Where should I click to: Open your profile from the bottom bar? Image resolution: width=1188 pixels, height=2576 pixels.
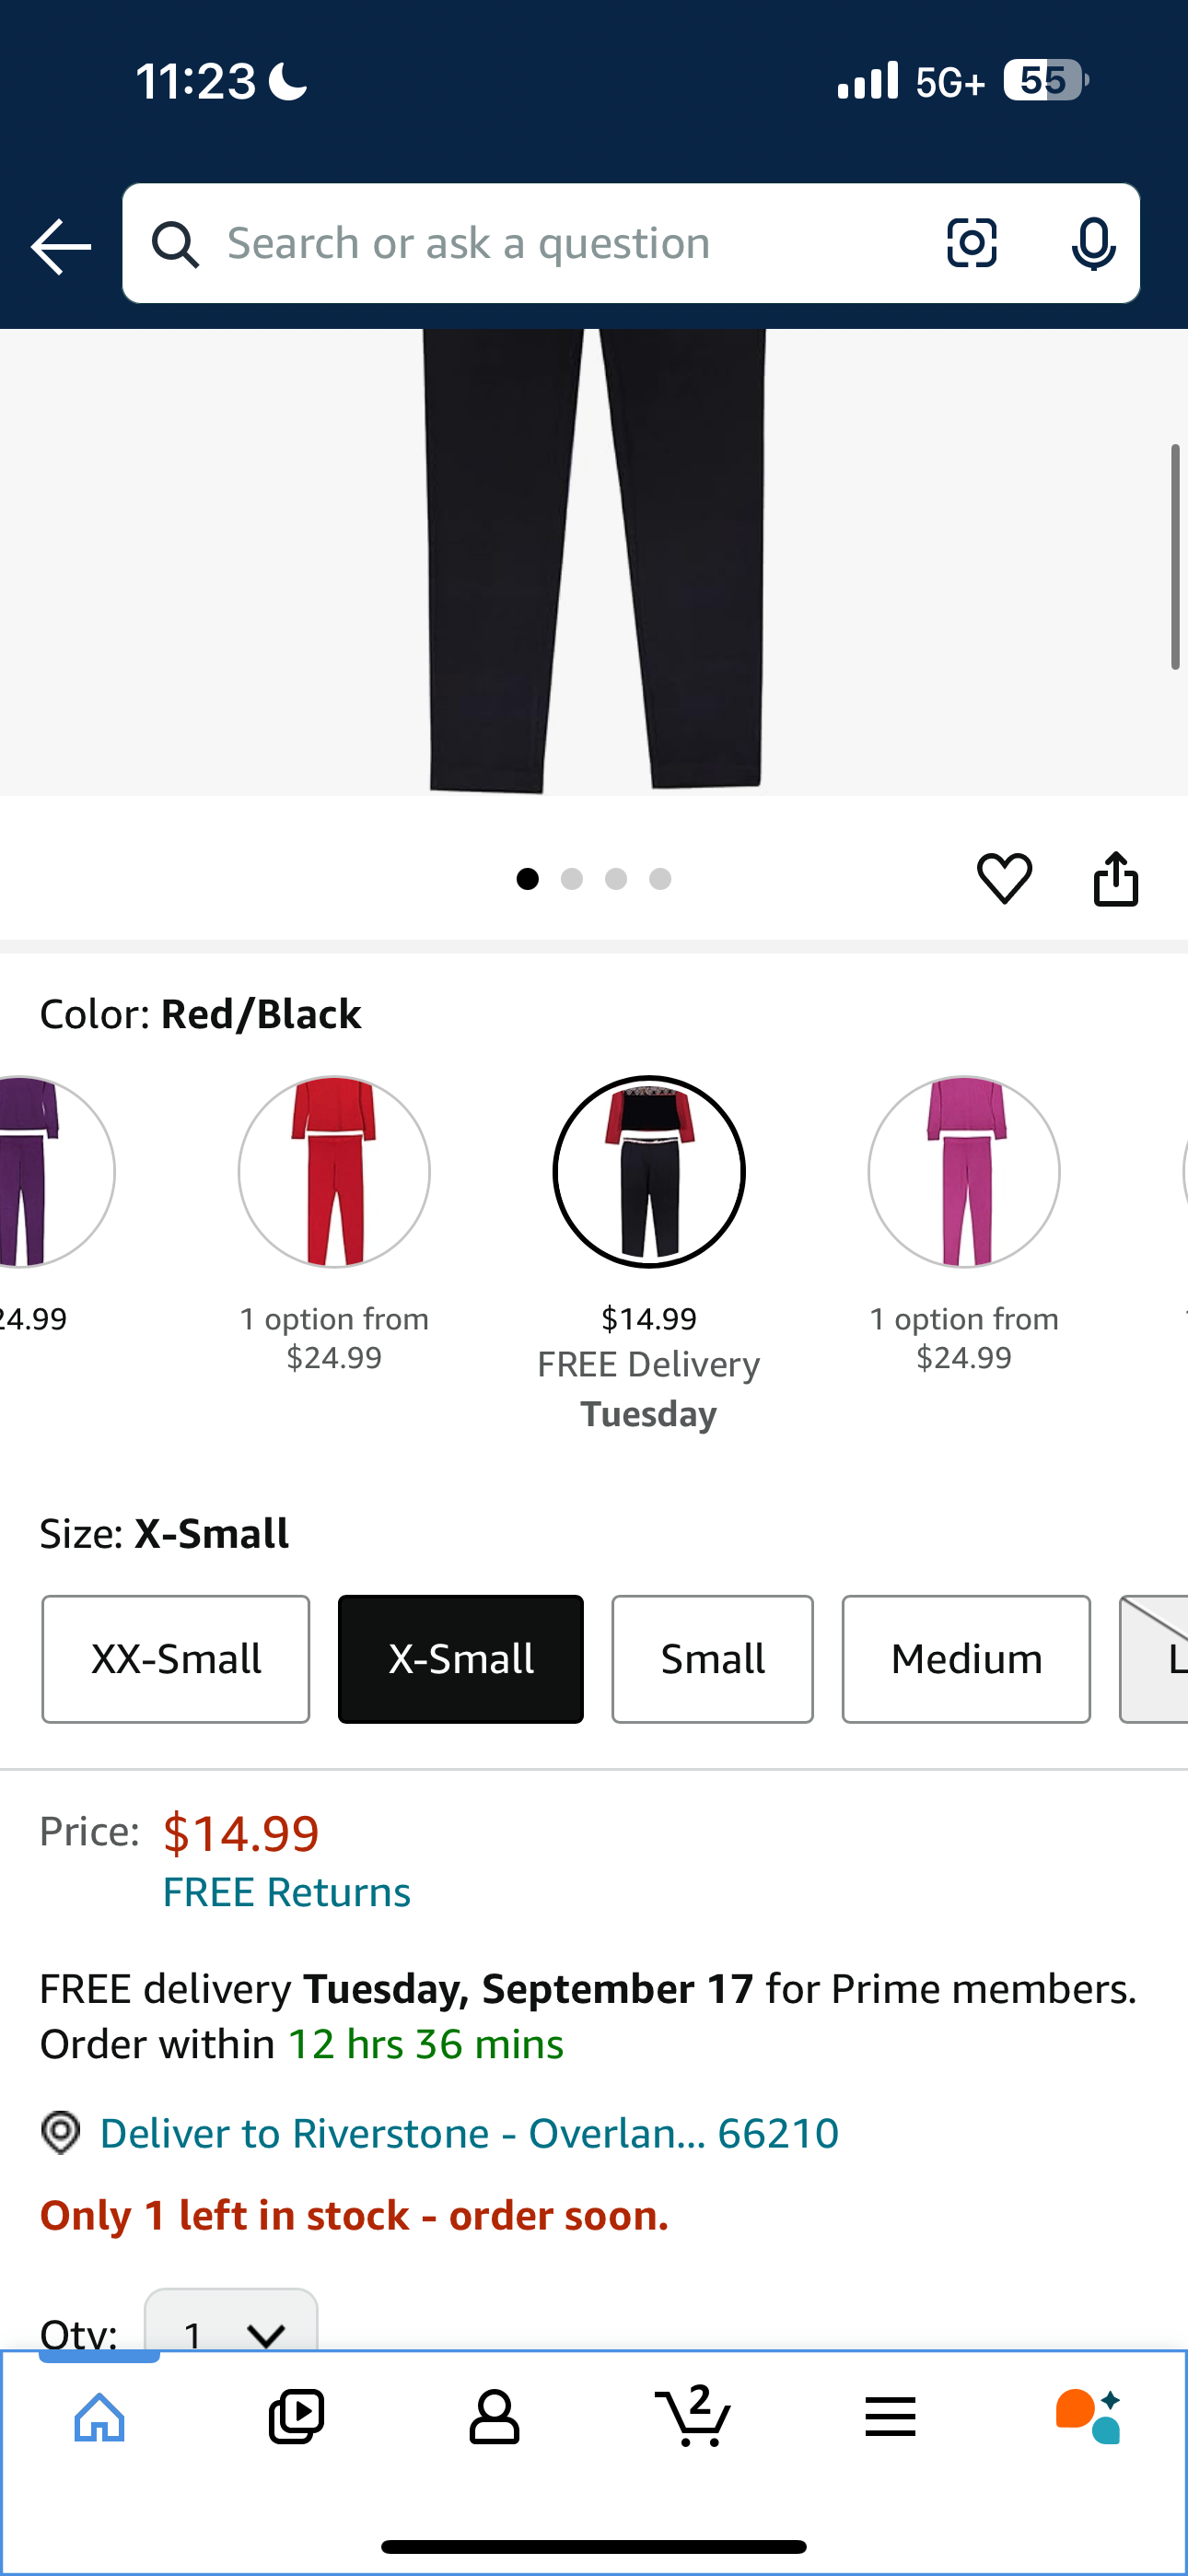[495, 2415]
